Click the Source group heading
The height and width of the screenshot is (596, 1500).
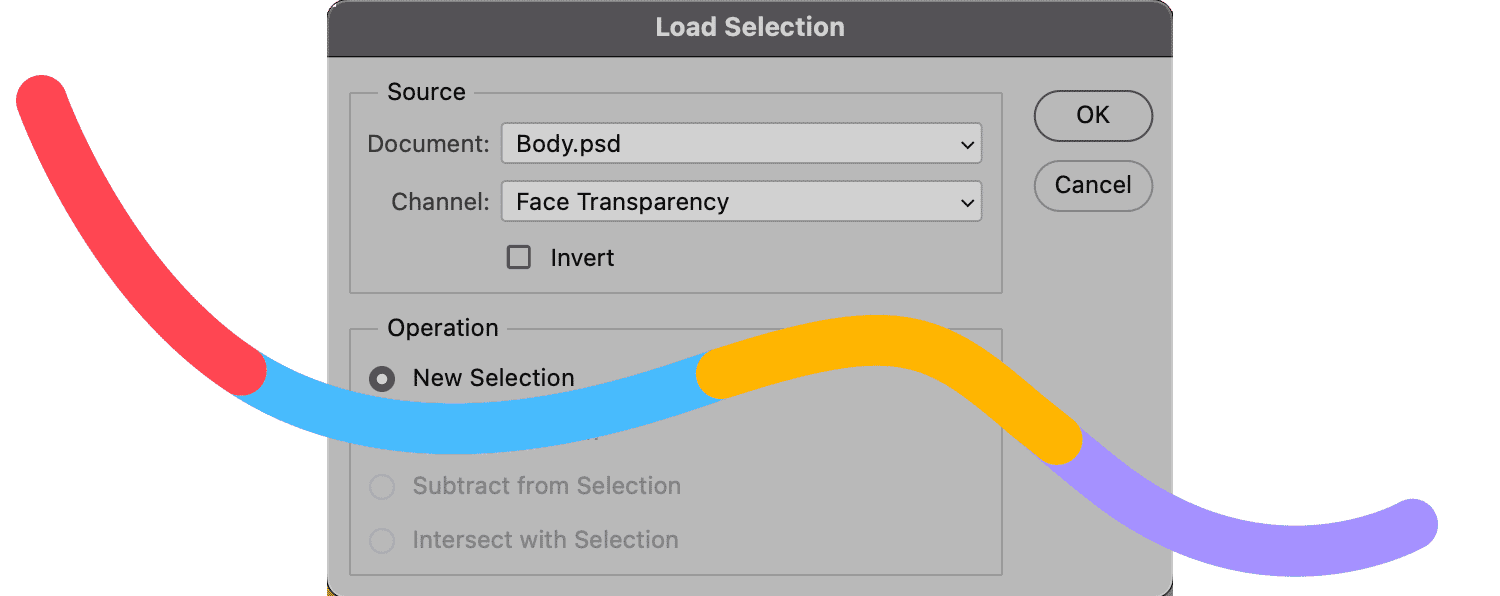click(426, 92)
